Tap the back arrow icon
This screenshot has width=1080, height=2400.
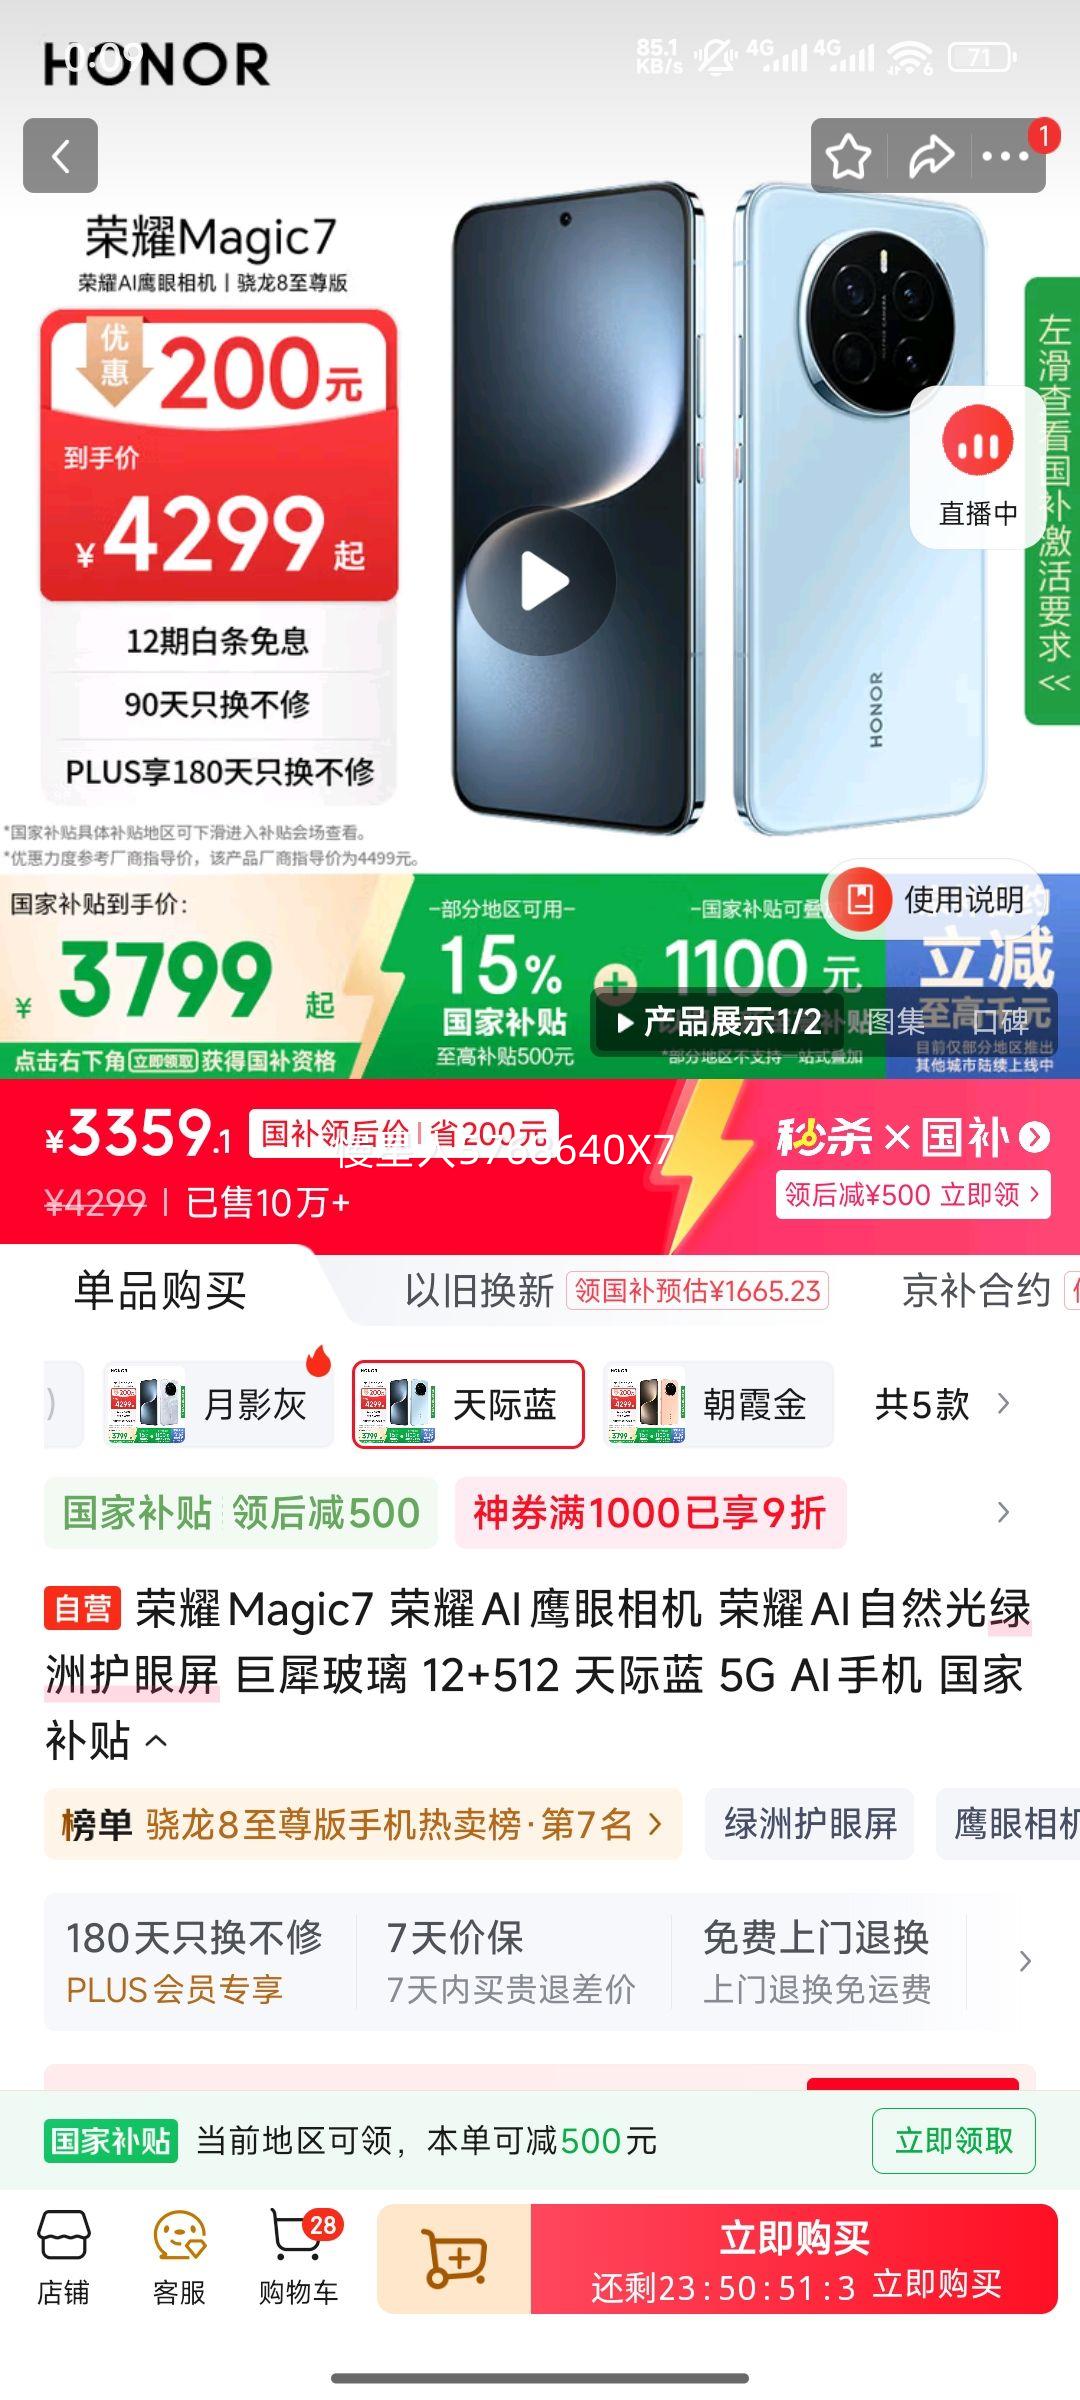click(x=60, y=155)
